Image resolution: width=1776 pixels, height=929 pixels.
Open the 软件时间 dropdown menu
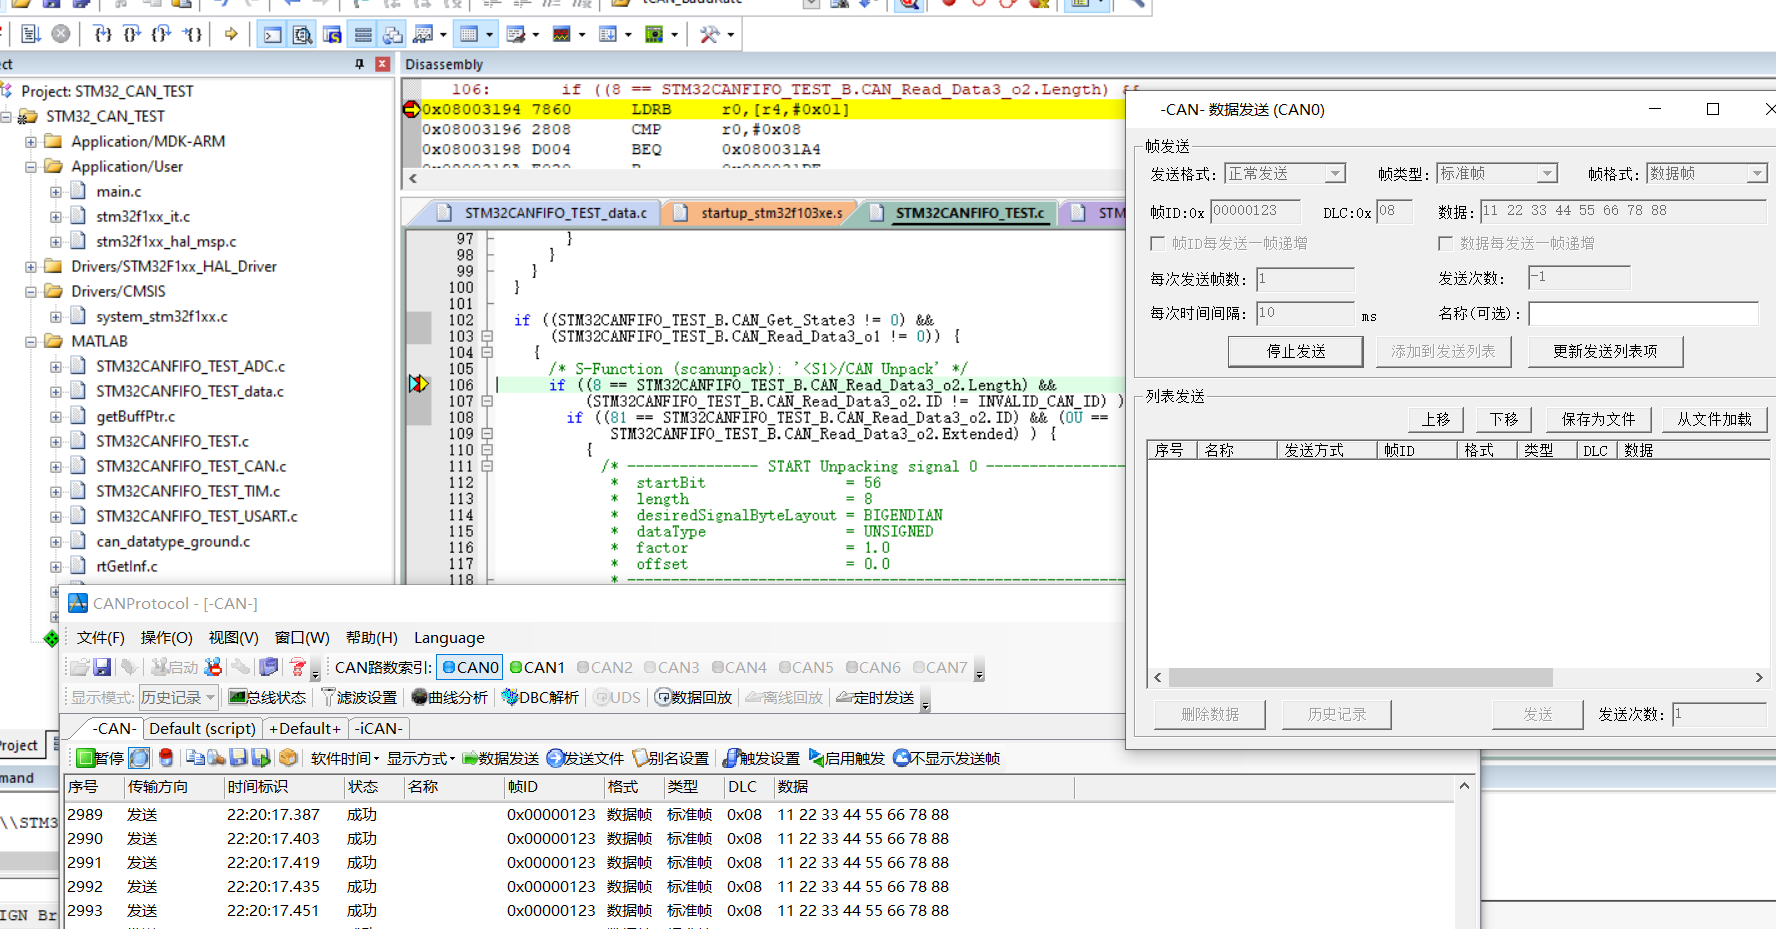[345, 758]
